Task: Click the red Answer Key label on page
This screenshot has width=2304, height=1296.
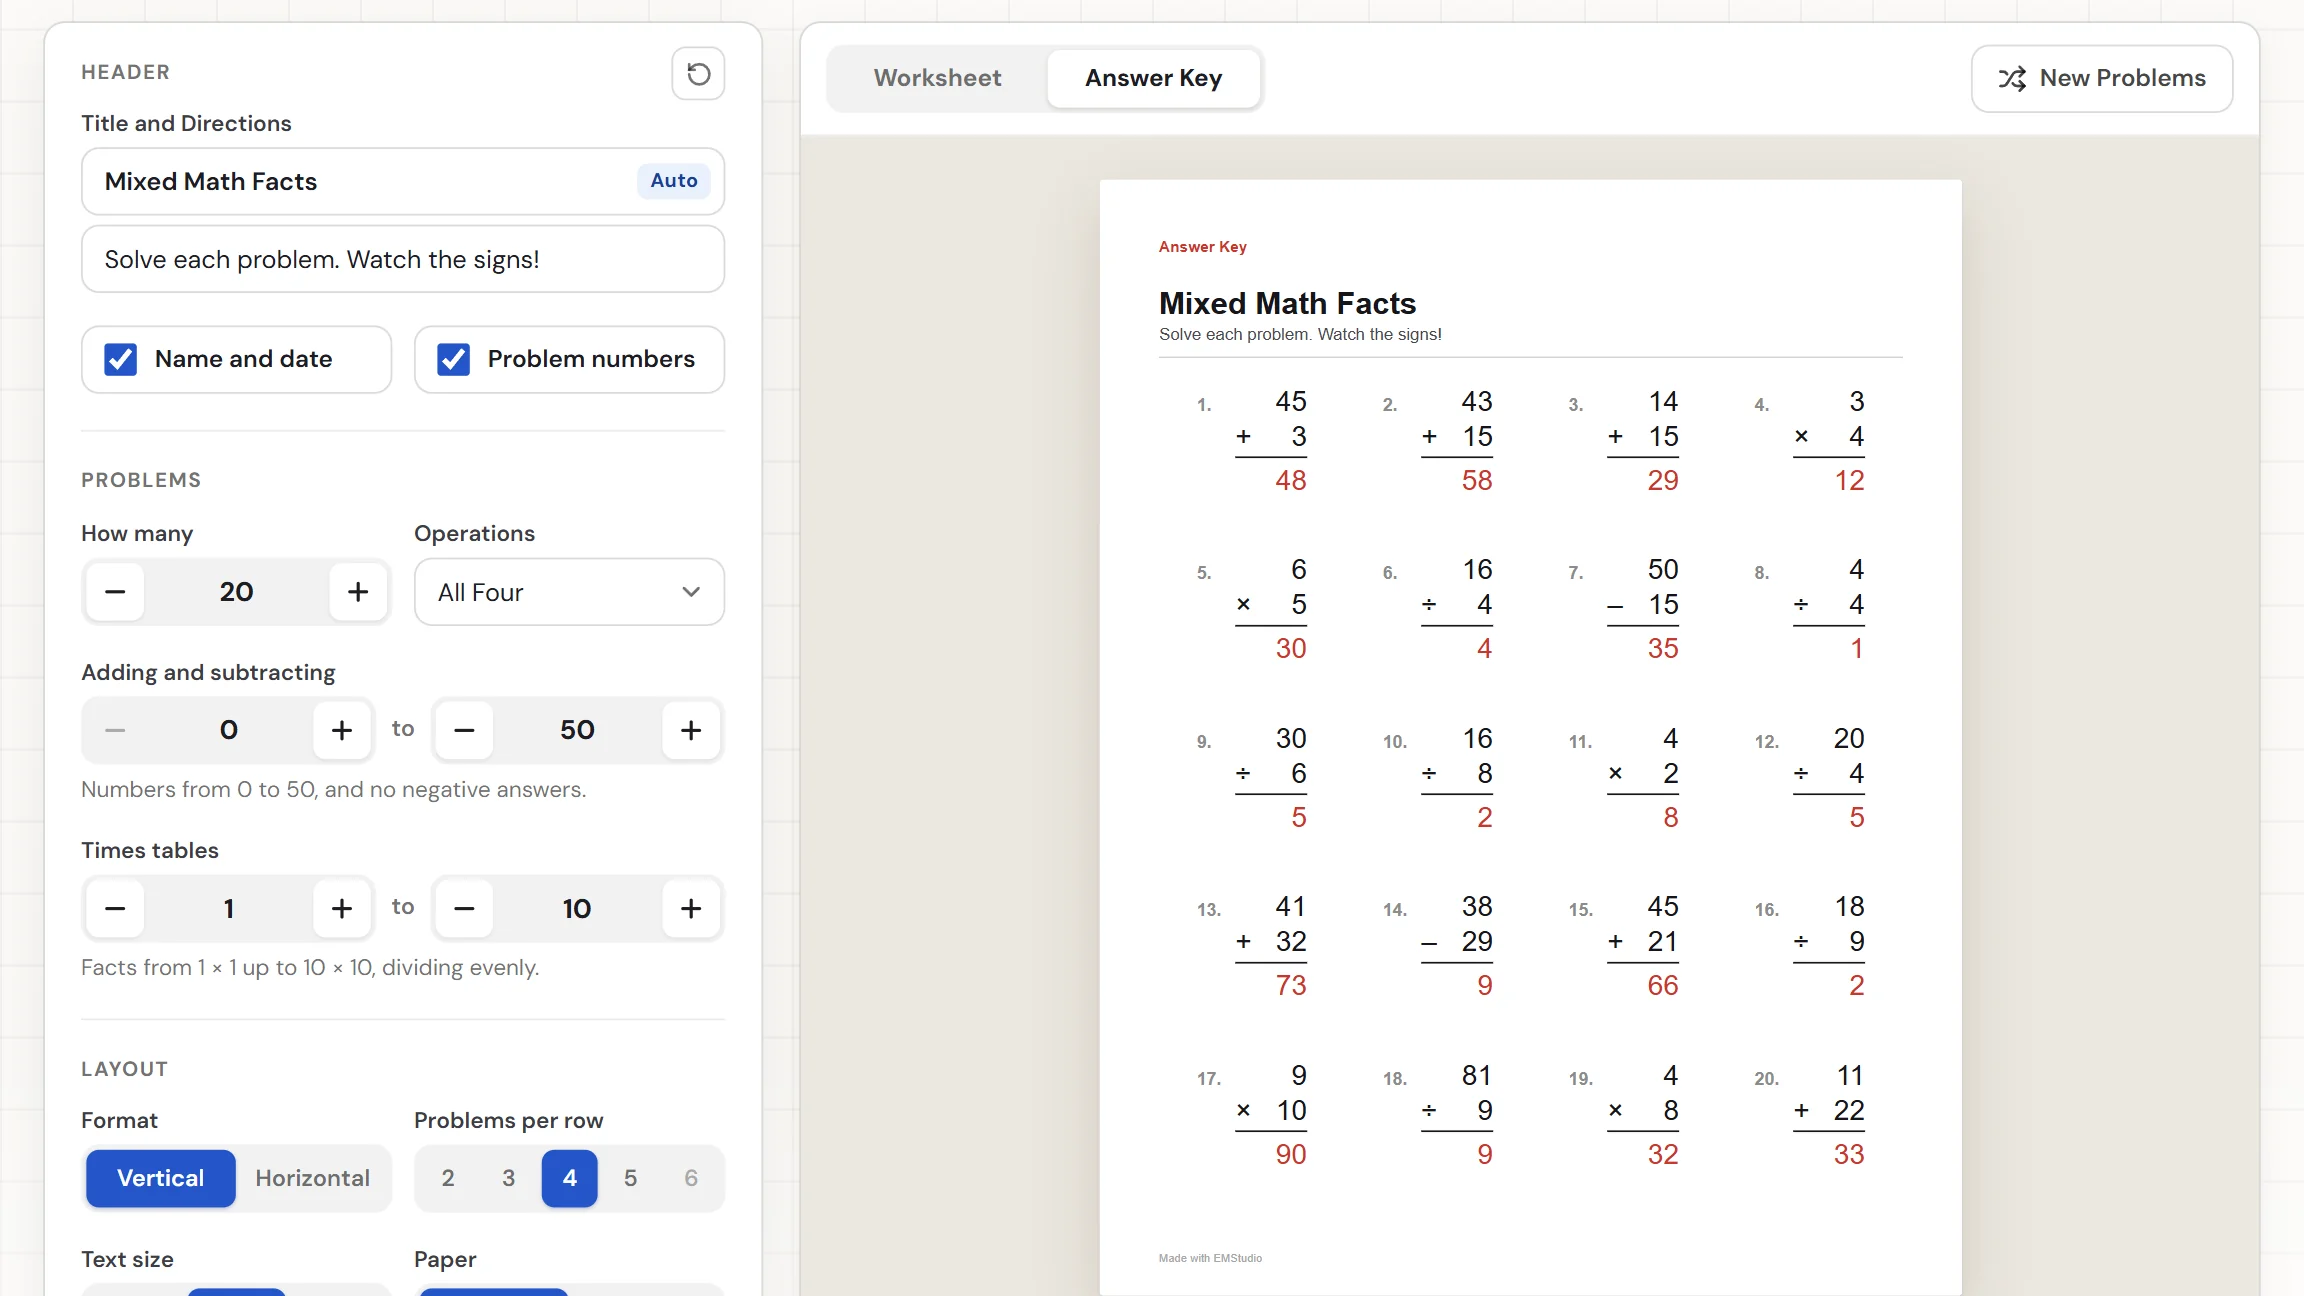Action: (x=1202, y=247)
